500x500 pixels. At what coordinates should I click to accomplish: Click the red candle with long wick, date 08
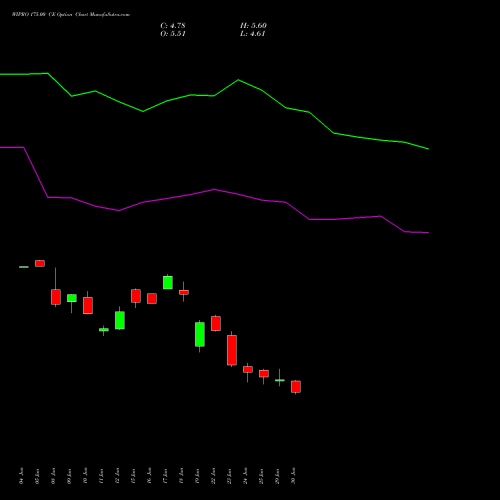point(56,297)
